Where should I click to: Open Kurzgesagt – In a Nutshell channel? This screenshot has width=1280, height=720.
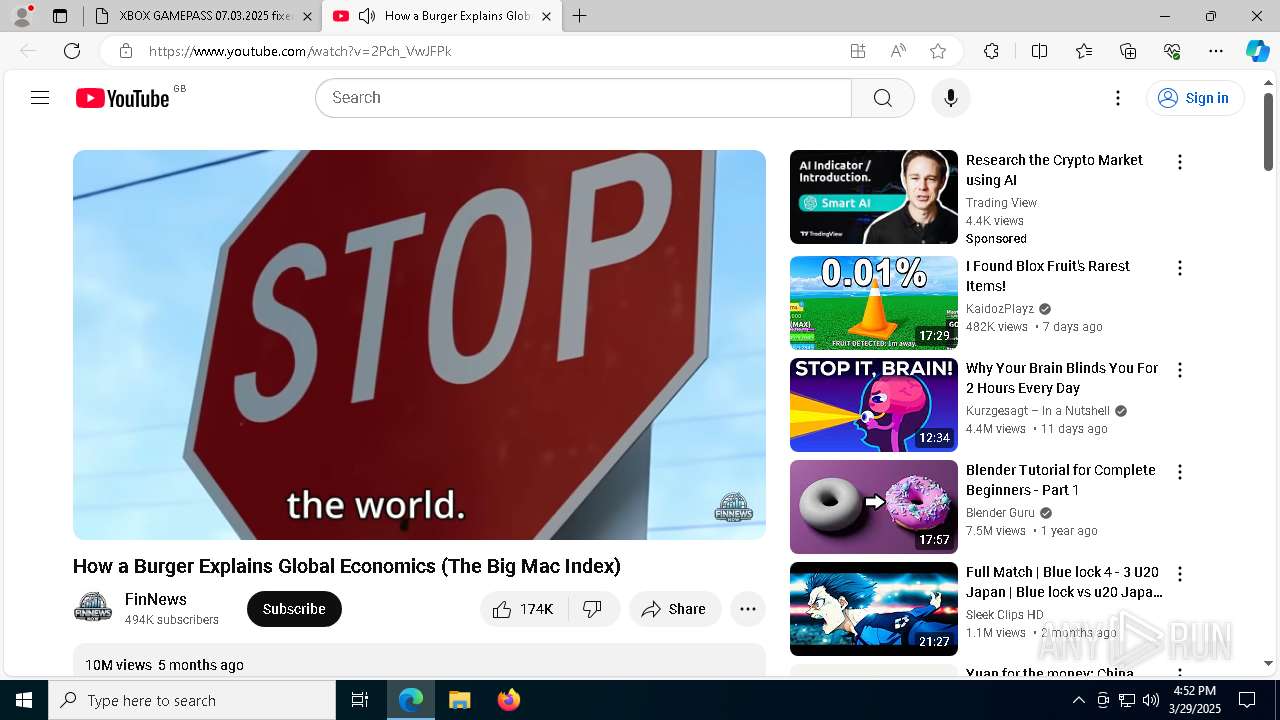pos(1038,411)
